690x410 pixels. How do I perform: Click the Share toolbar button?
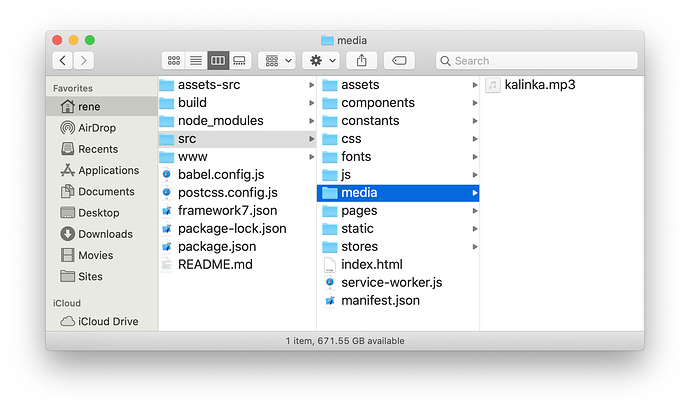tap(361, 60)
